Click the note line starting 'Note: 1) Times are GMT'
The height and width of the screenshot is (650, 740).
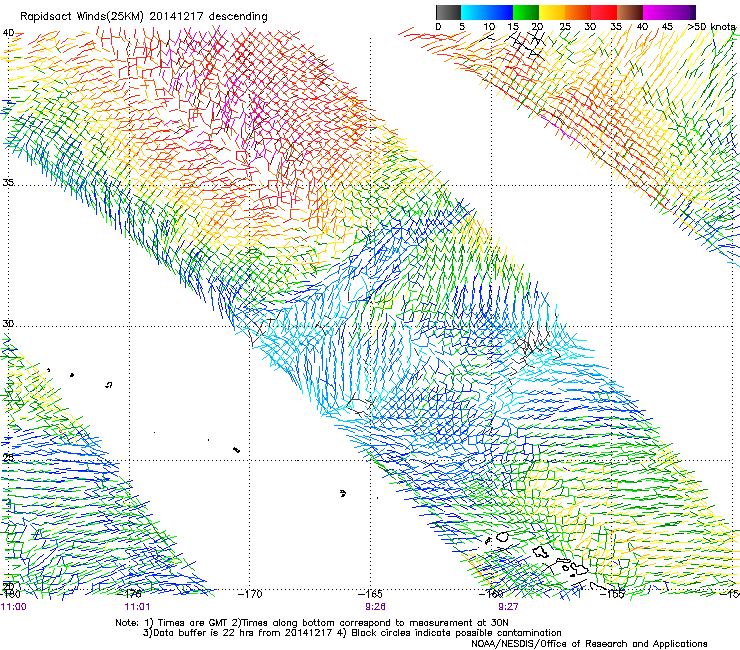(x=312, y=623)
